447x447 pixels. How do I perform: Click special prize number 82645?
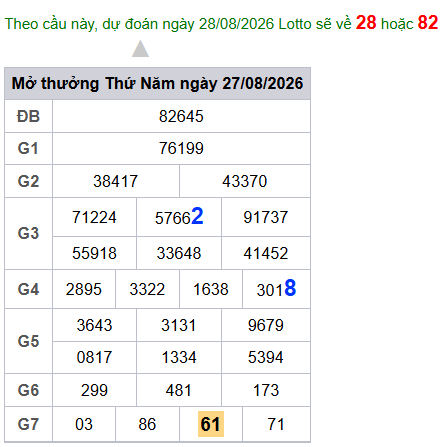pos(181,116)
